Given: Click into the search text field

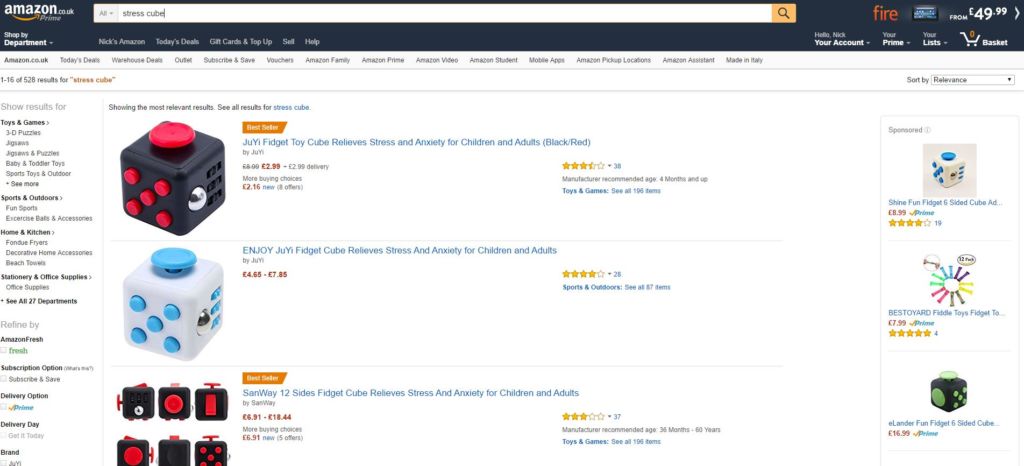Looking at the screenshot, I should 444,13.
